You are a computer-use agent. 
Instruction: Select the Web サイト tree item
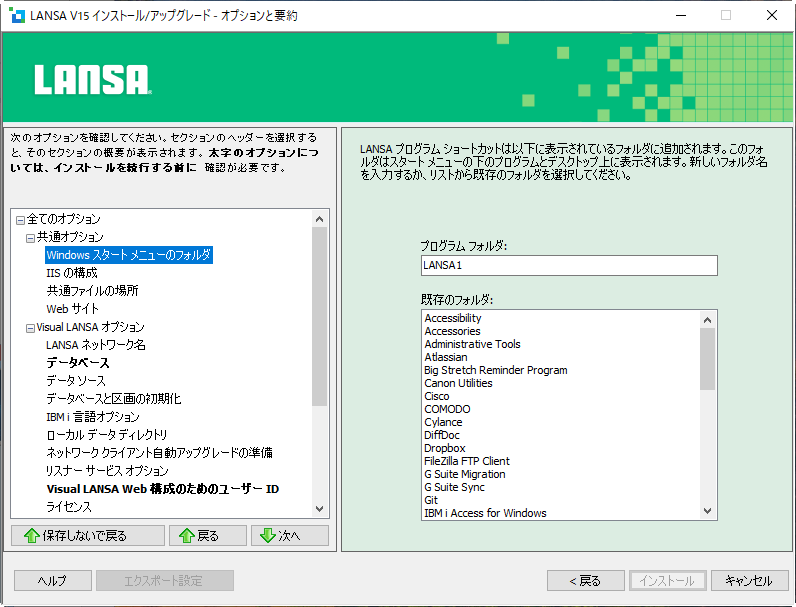click(73, 309)
